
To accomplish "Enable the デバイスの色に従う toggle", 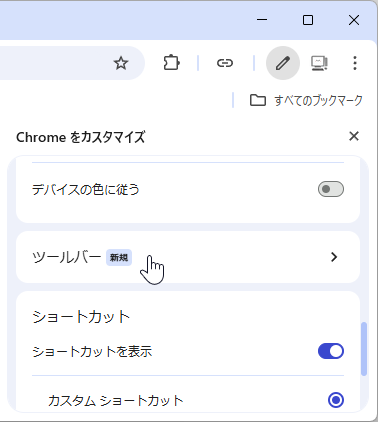I will (331, 189).
